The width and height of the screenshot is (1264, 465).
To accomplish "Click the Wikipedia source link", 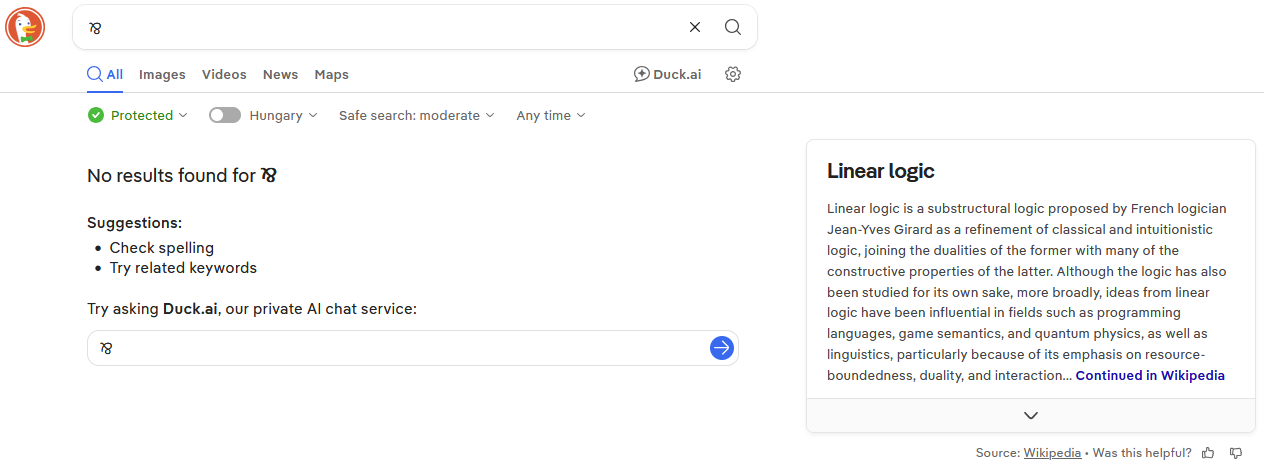I will pyautogui.click(x=1052, y=453).
